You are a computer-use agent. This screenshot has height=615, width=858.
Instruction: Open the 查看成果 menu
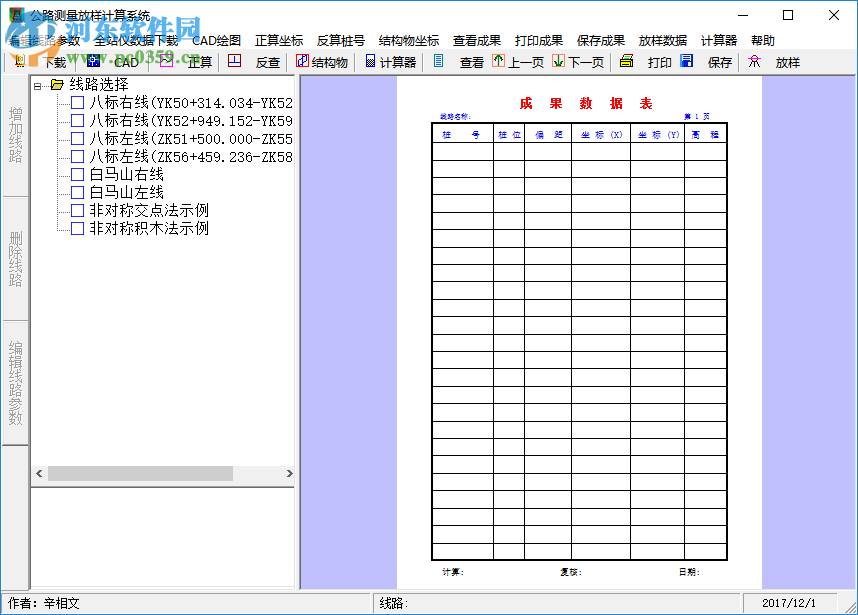click(x=477, y=40)
